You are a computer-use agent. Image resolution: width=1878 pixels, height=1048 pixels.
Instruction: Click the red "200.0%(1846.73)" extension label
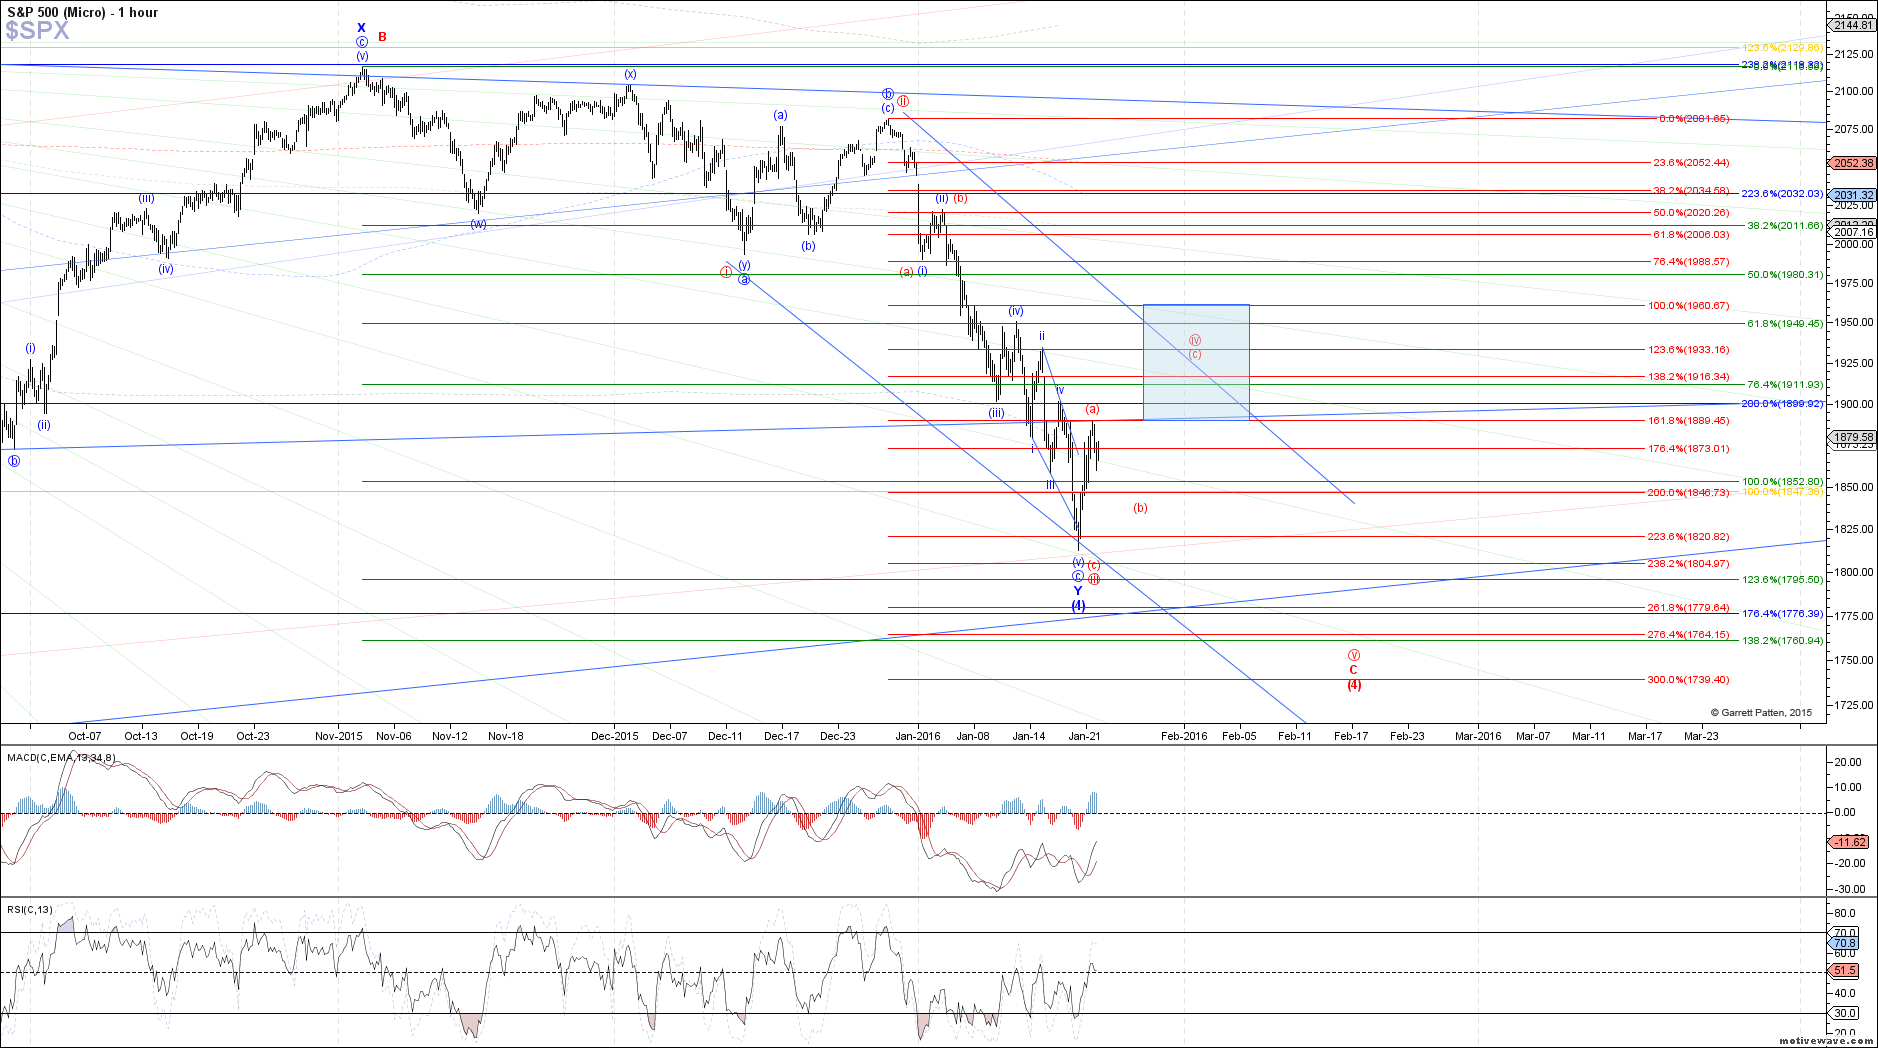point(1688,493)
